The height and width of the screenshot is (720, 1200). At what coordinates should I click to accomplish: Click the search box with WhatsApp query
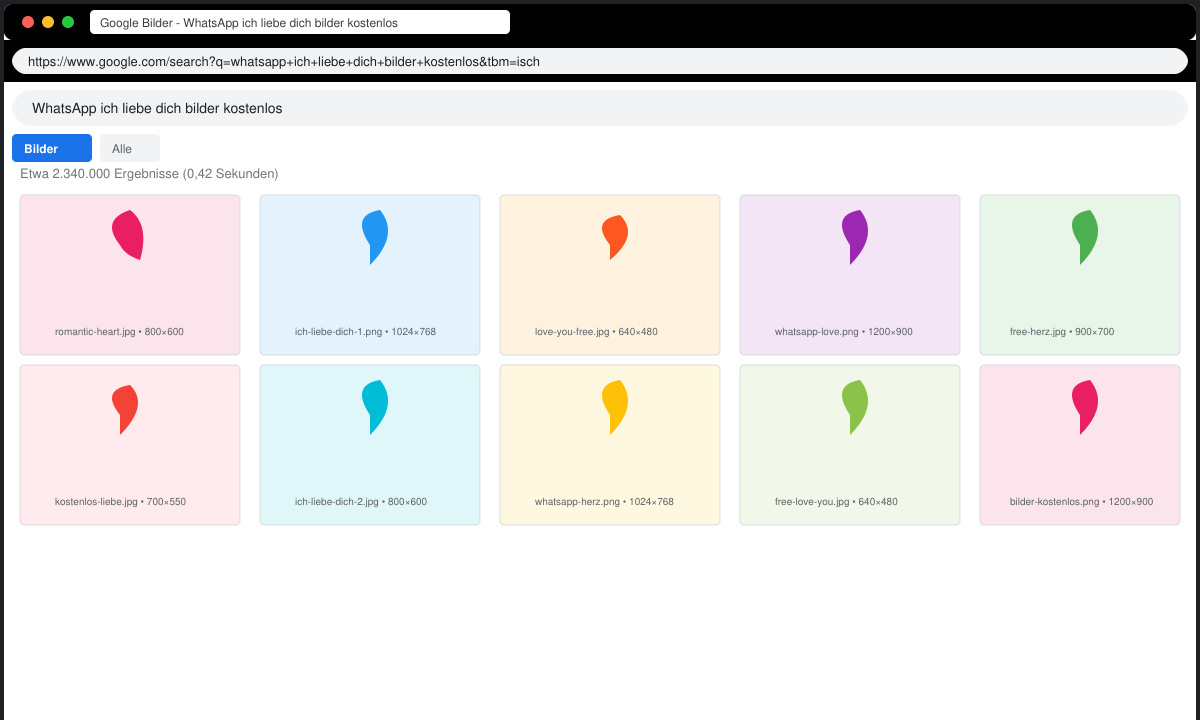click(x=600, y=108)
